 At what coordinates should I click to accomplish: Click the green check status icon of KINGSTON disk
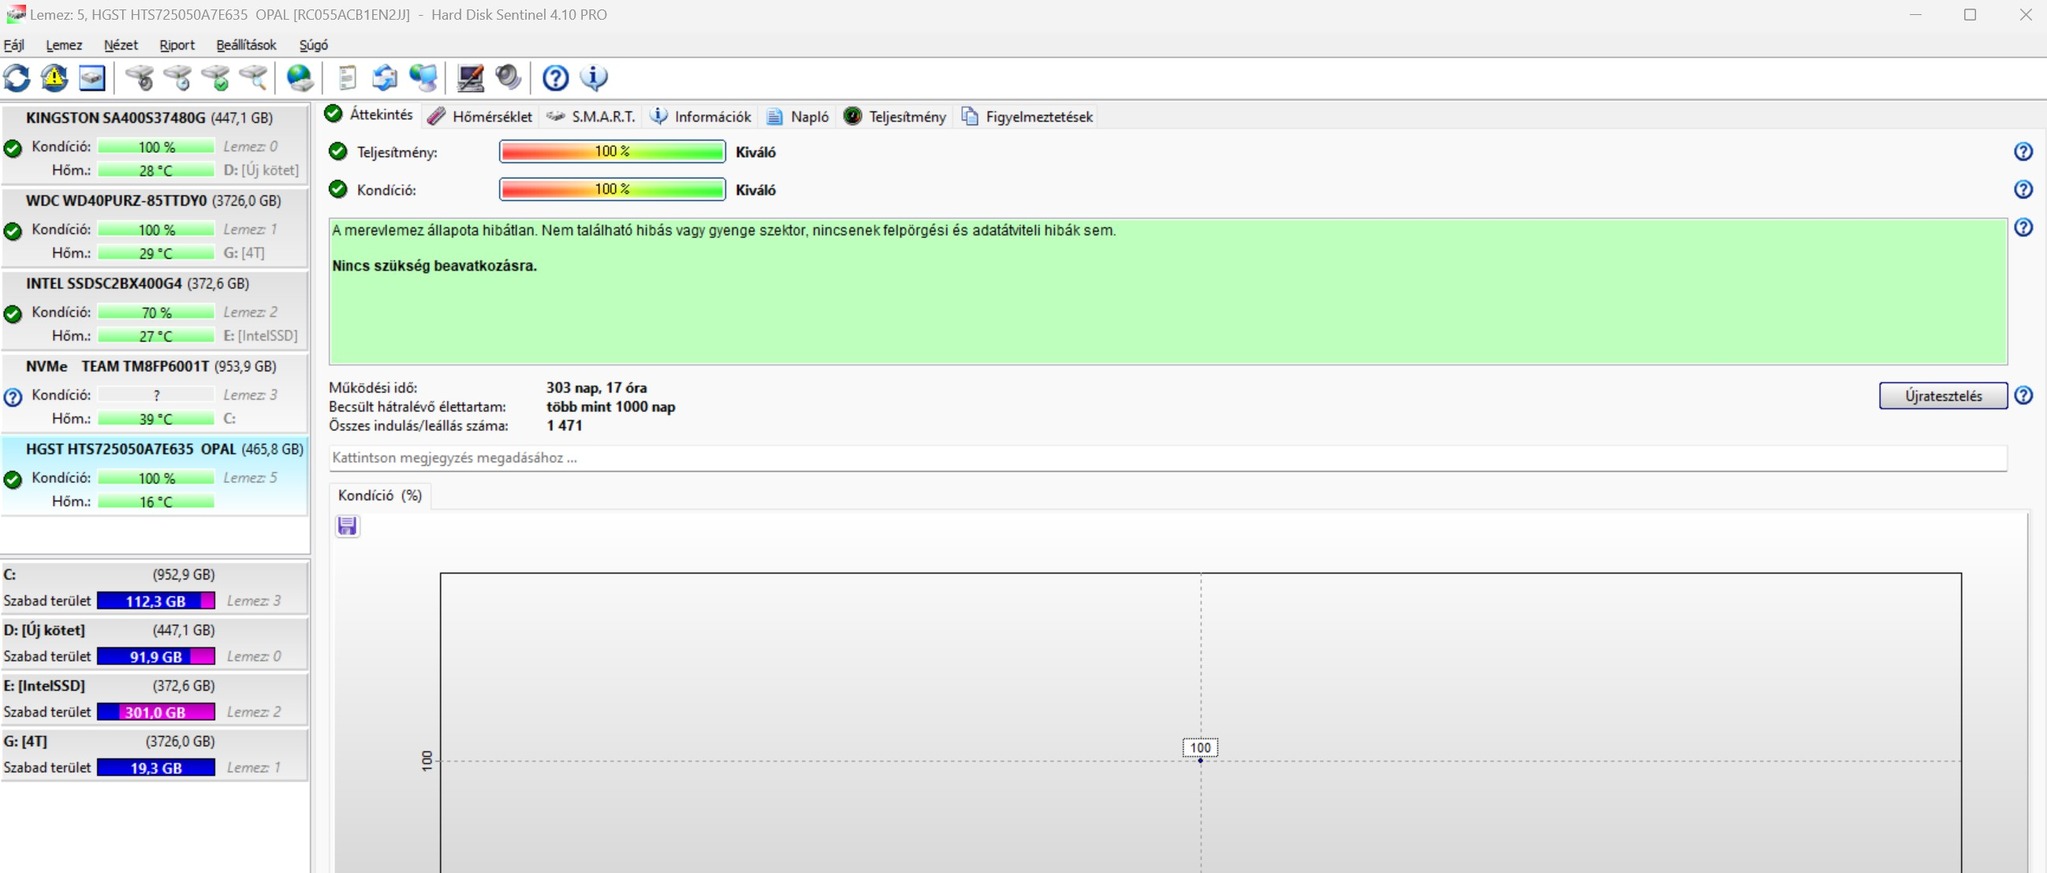pos(13,149)
